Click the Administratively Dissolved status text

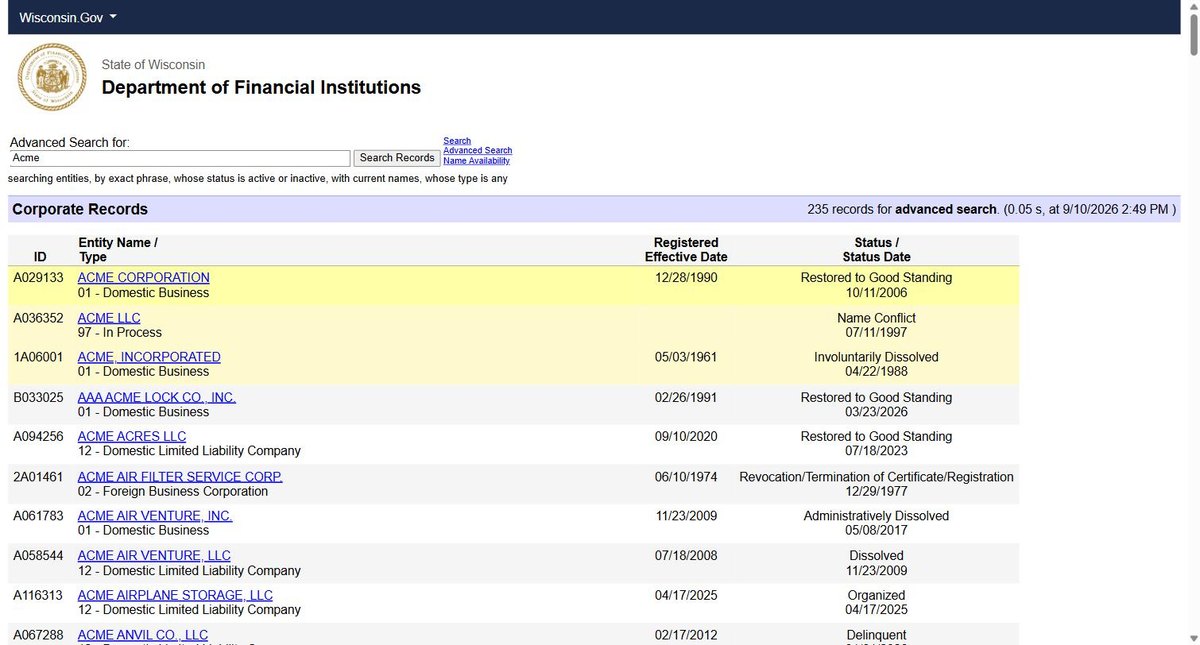[x=876, y=516]
